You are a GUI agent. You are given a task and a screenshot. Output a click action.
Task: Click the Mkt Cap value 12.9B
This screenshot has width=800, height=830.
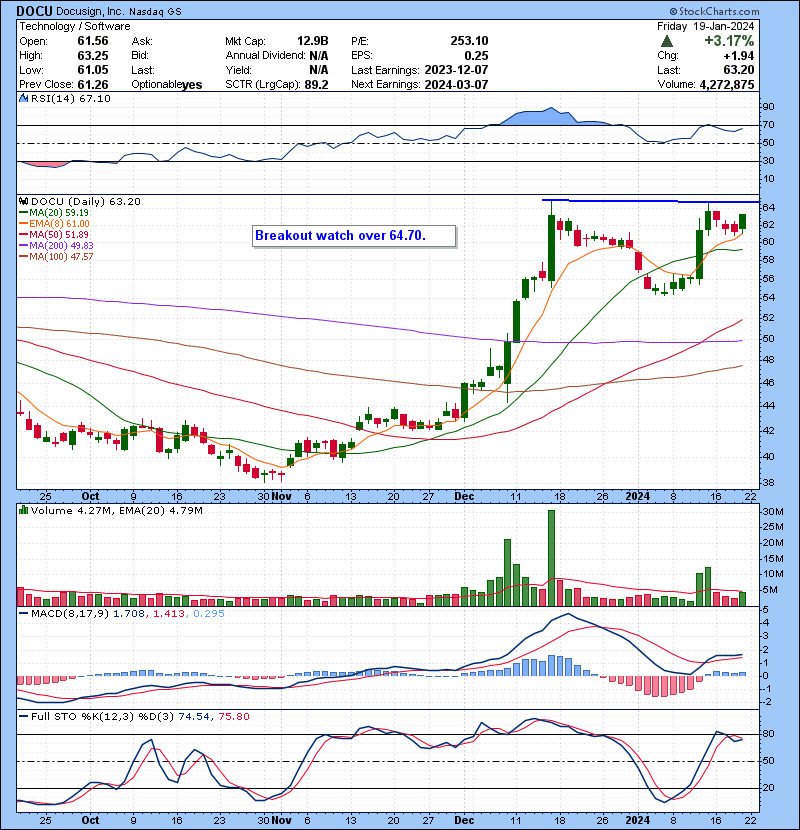point(312,41)
